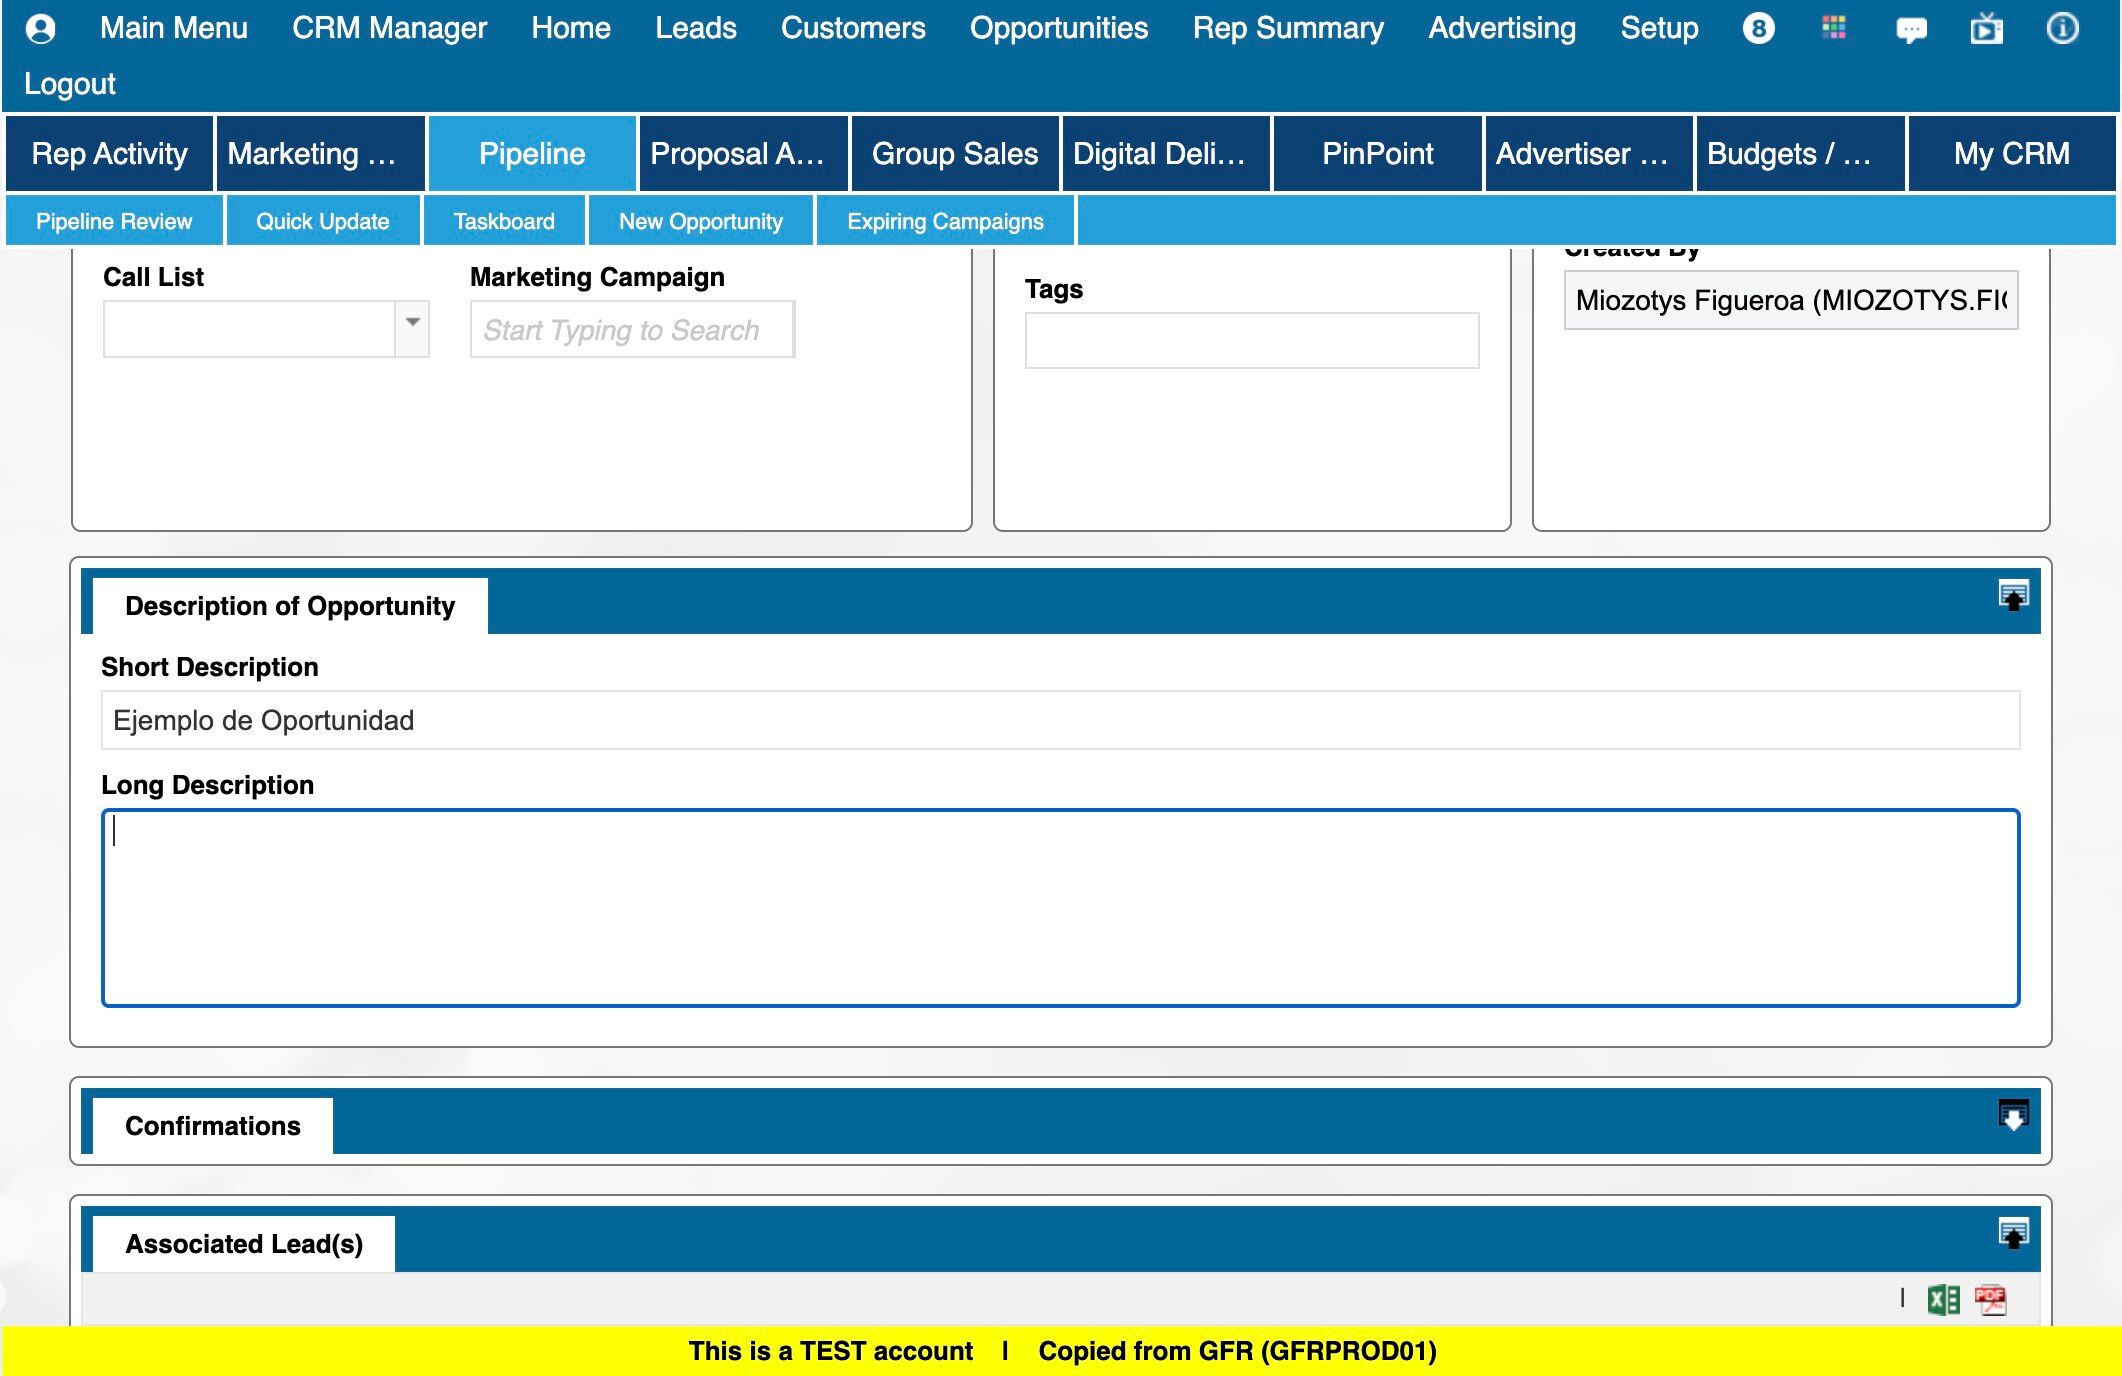Open the chat messages icon
This screenshot has height=1376, width=2122.
[x=1911, y=30]
